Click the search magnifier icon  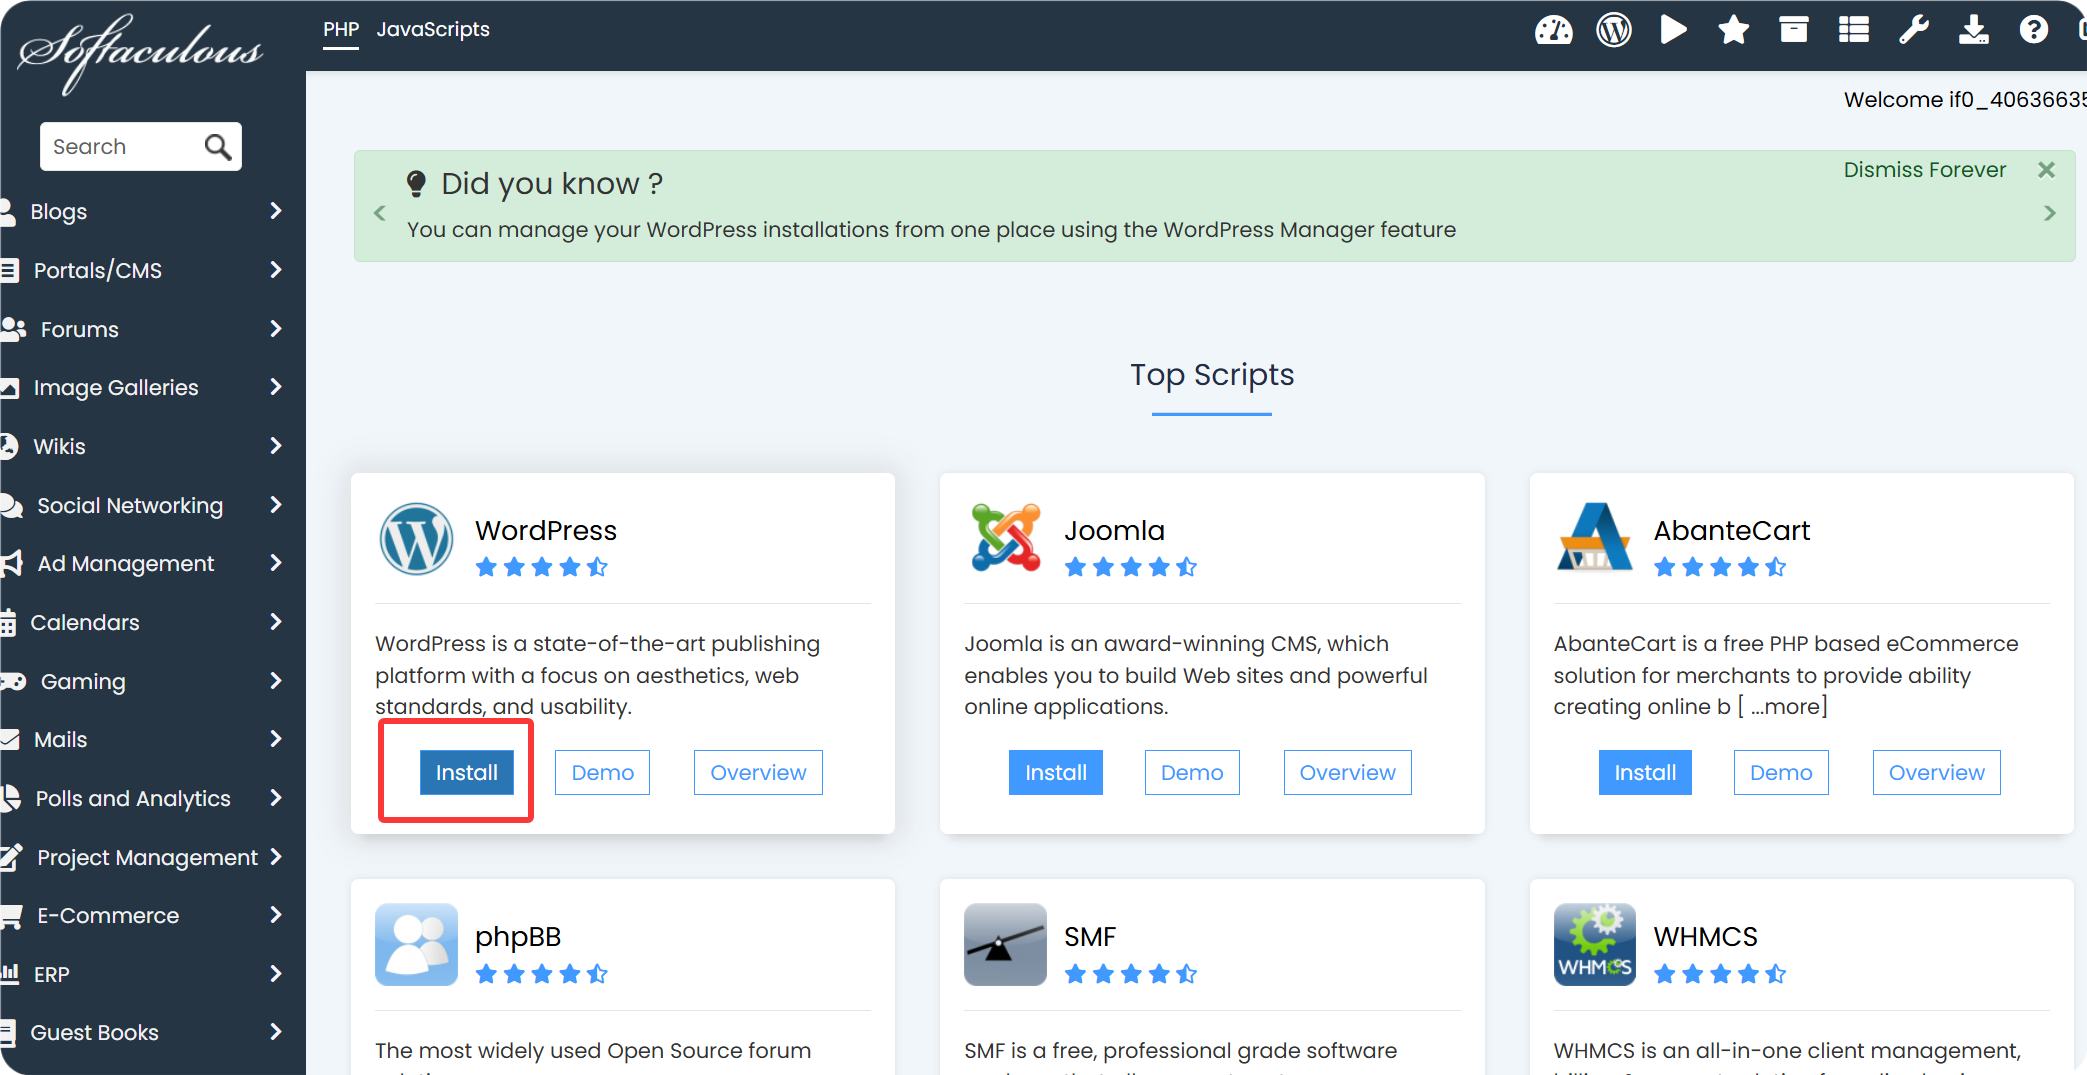coord(217,147)
